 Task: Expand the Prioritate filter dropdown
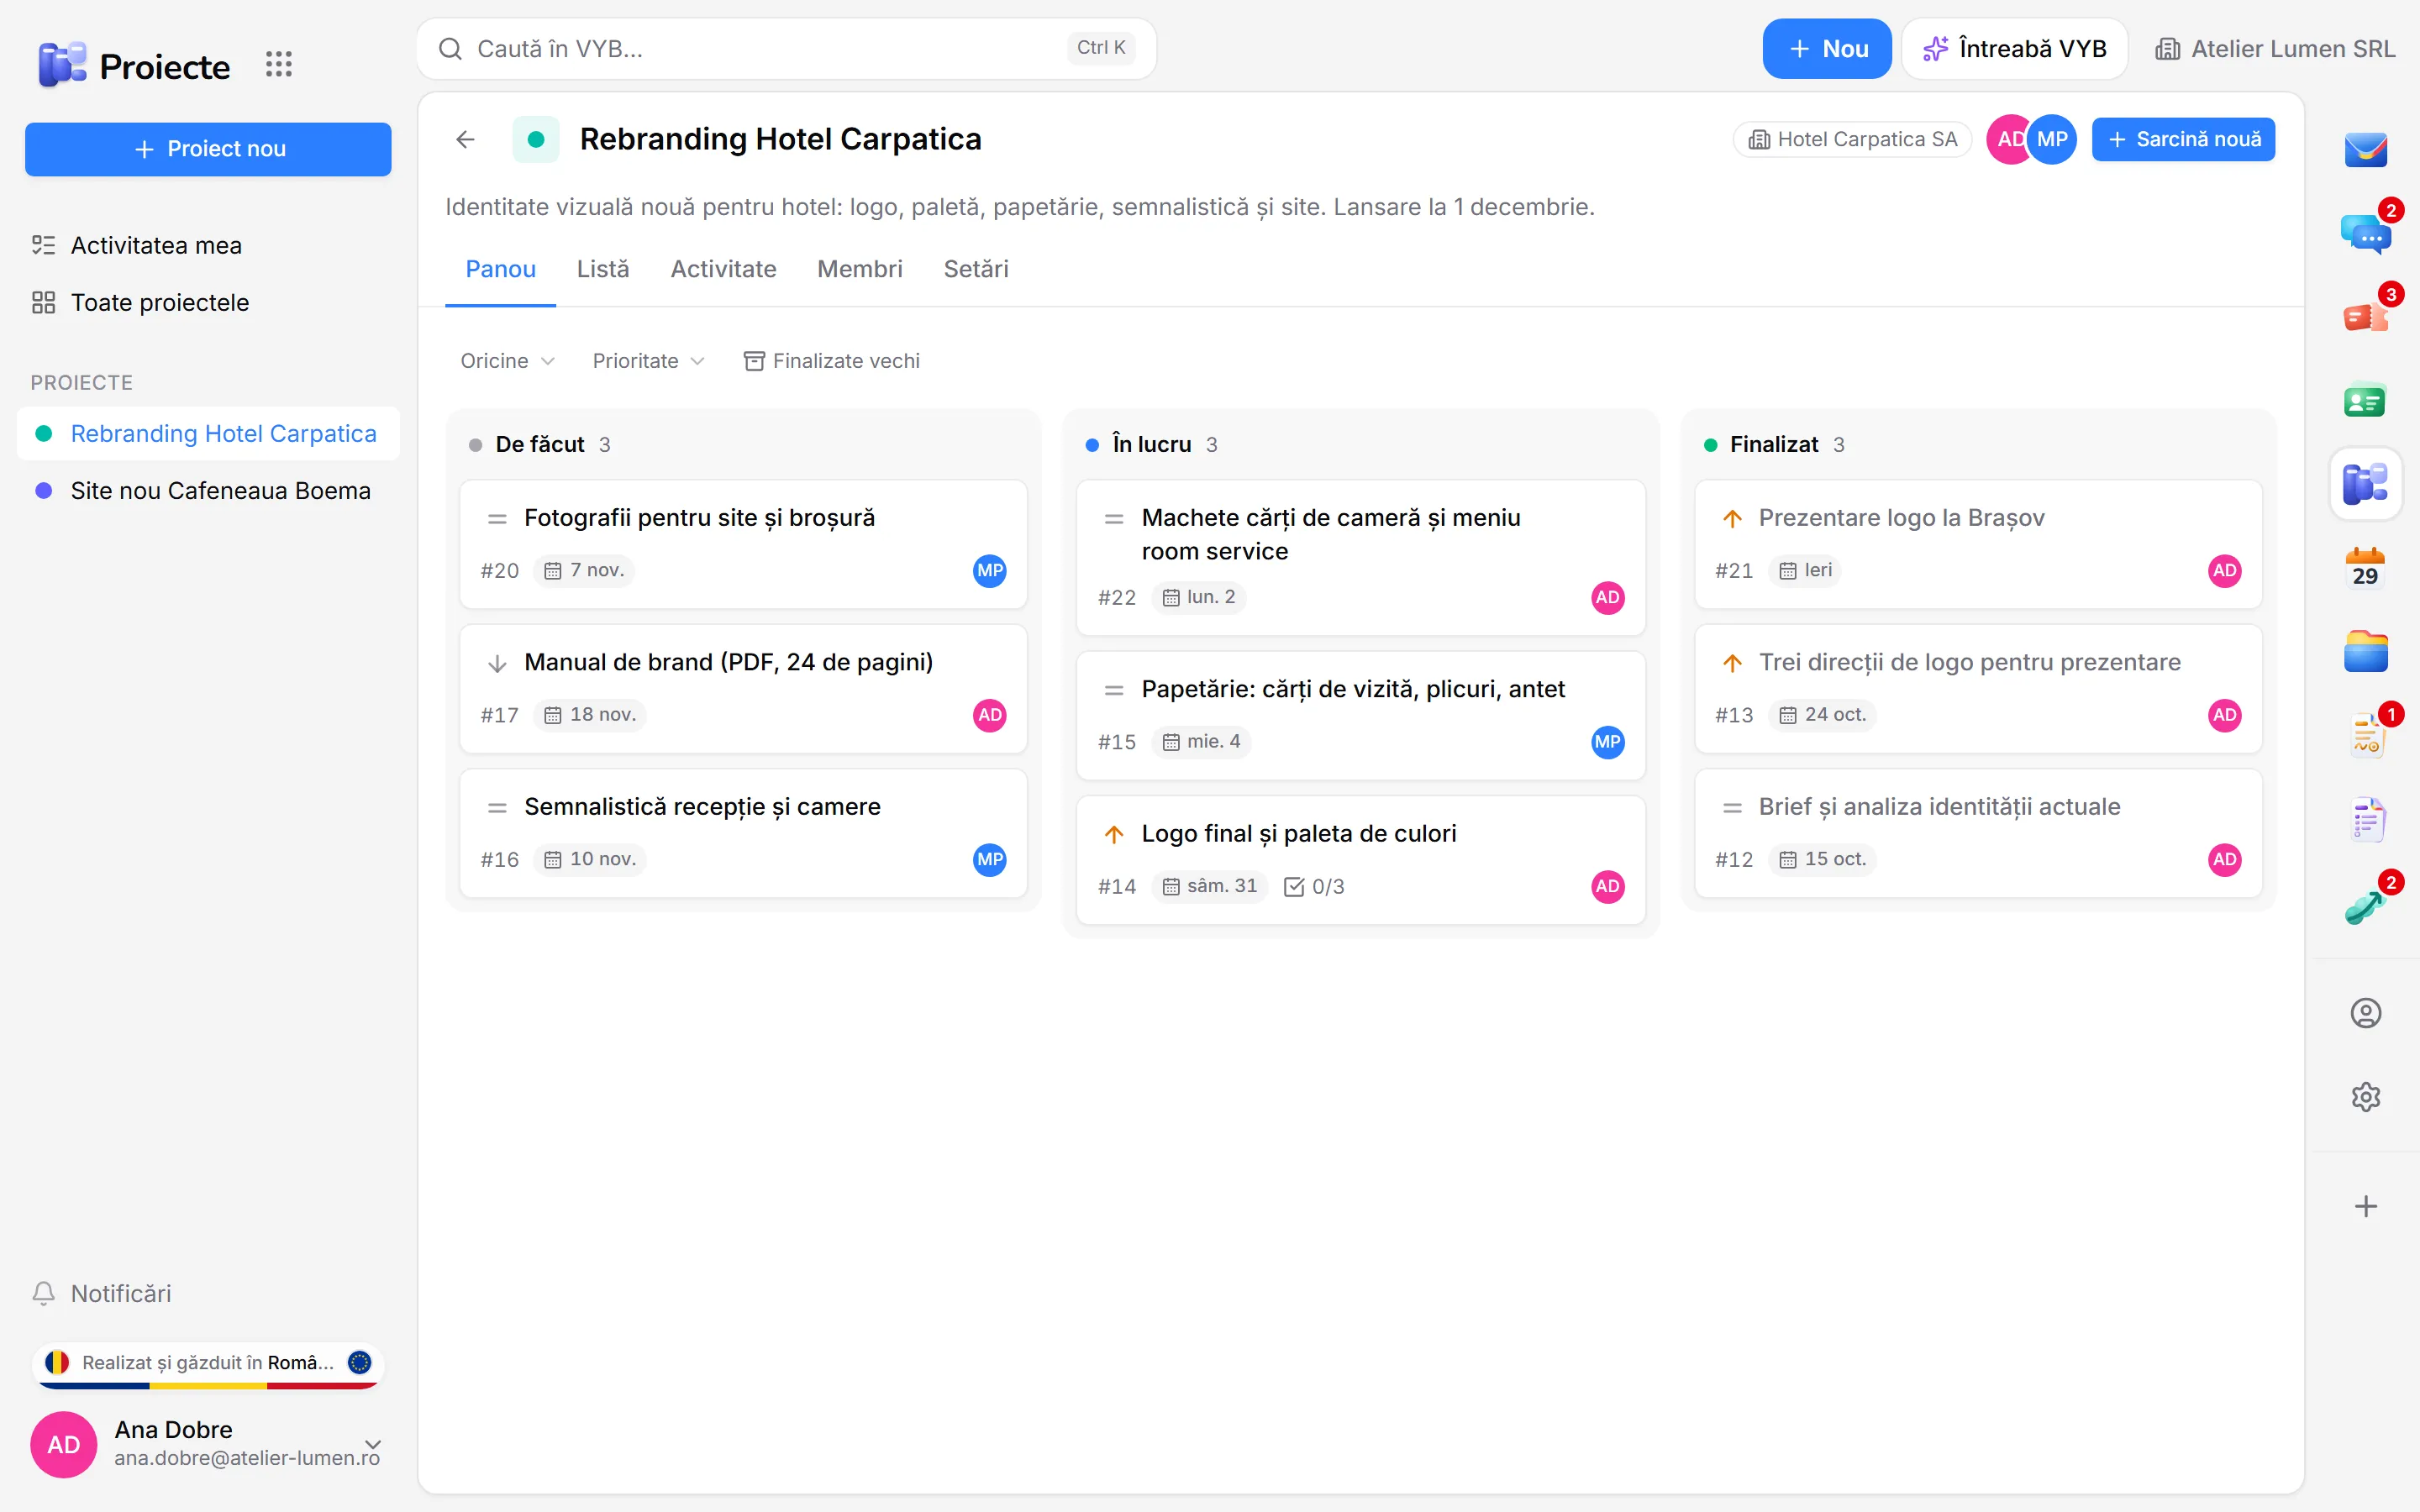648,361
